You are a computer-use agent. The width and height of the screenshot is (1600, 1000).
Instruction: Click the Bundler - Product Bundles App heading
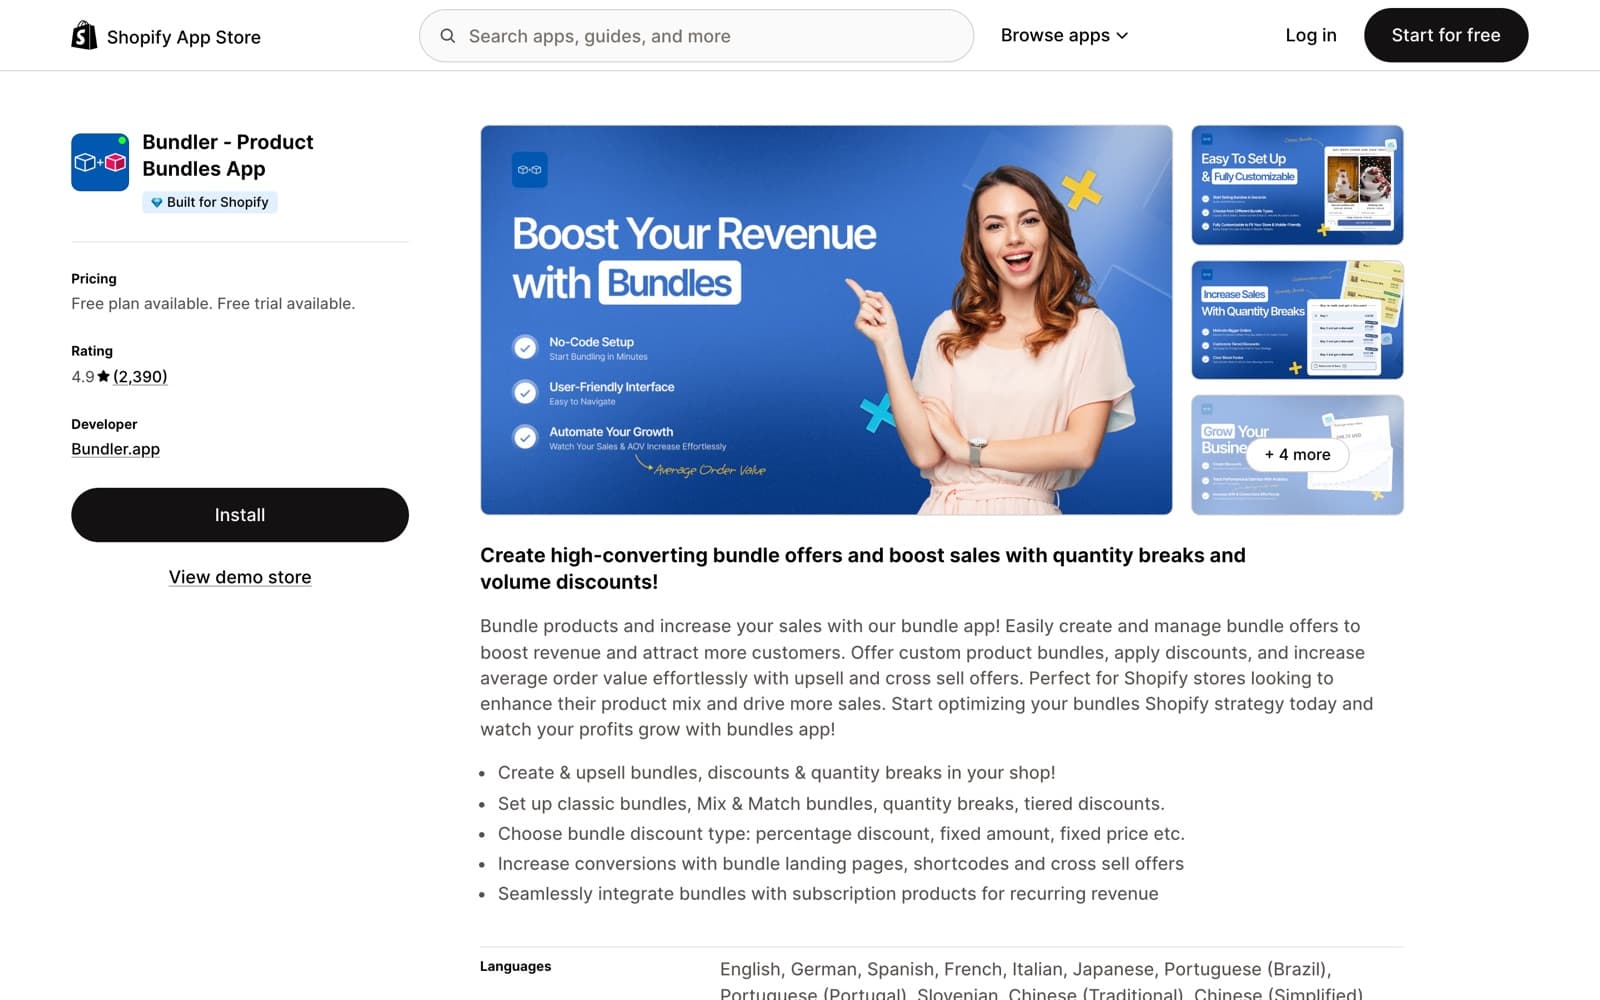pos(228,155)
